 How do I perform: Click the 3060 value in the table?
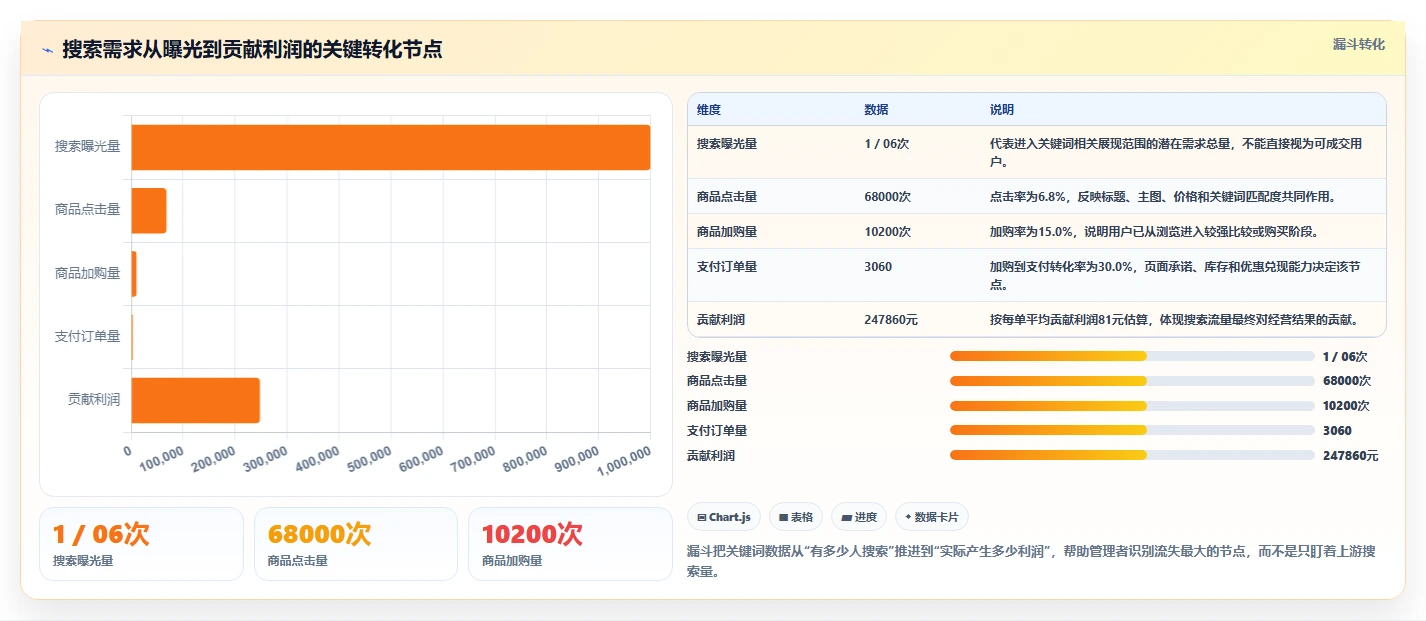(x=878, y=267)
